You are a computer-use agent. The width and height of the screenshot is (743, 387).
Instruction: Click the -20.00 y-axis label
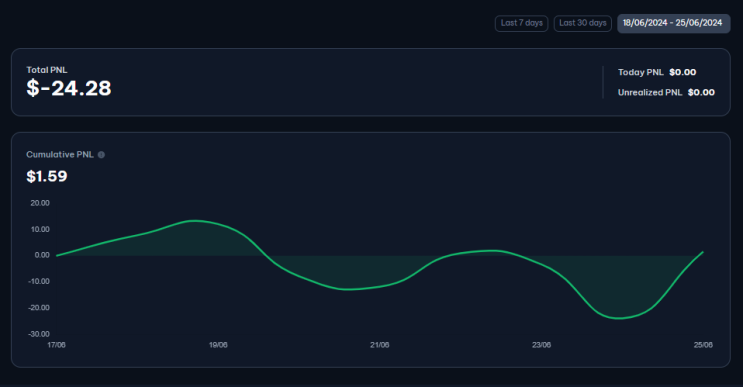click(x=39, y=307)
